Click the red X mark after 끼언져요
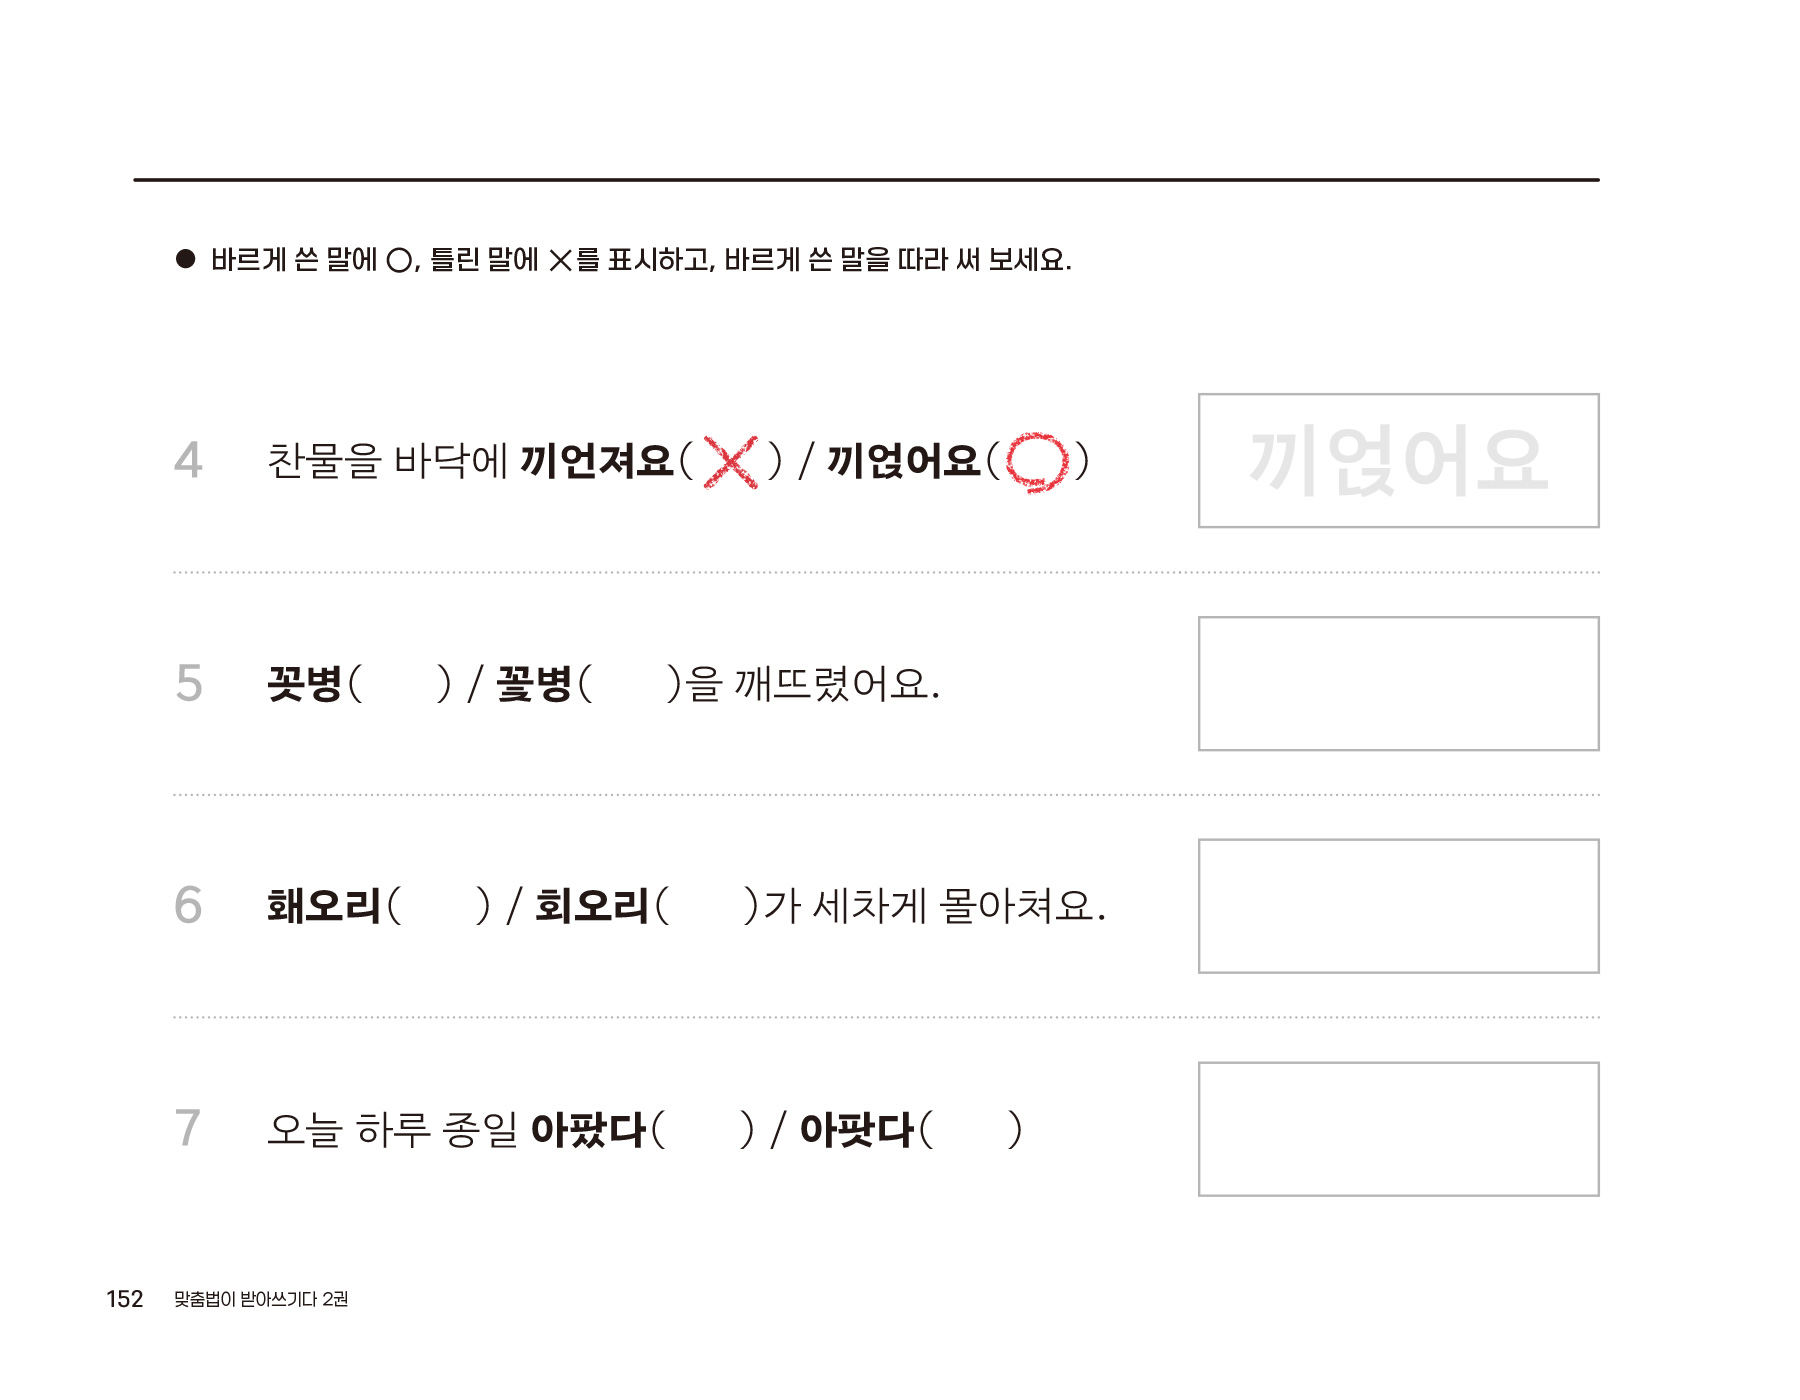The image size is (1800, 1400). tap(731, 462)
